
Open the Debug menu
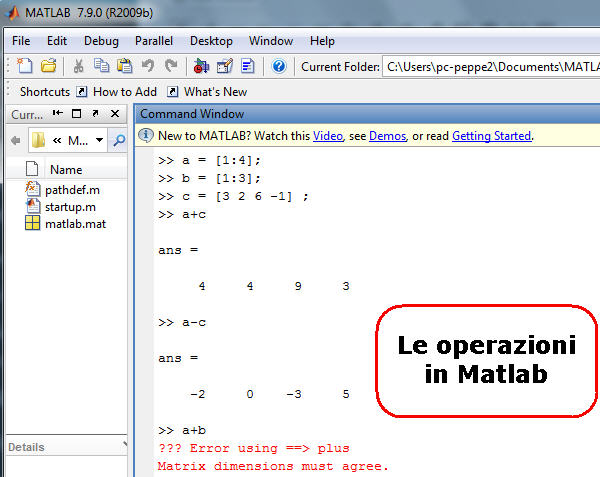[101, 41]
